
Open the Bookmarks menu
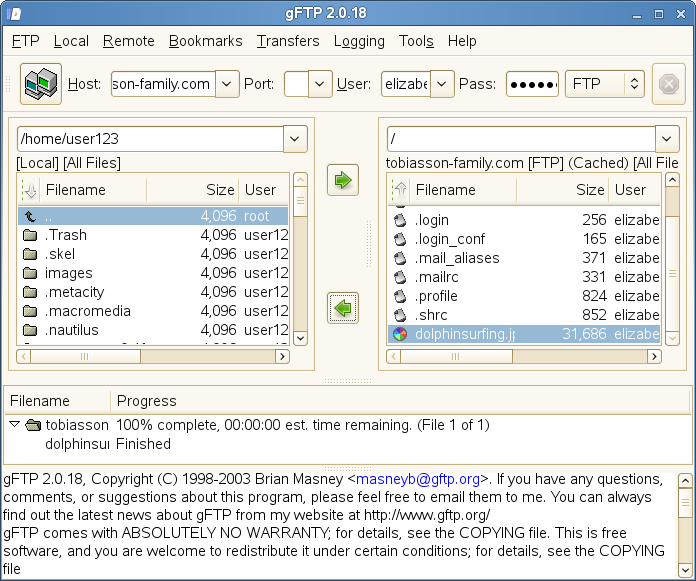coord(206,41)
